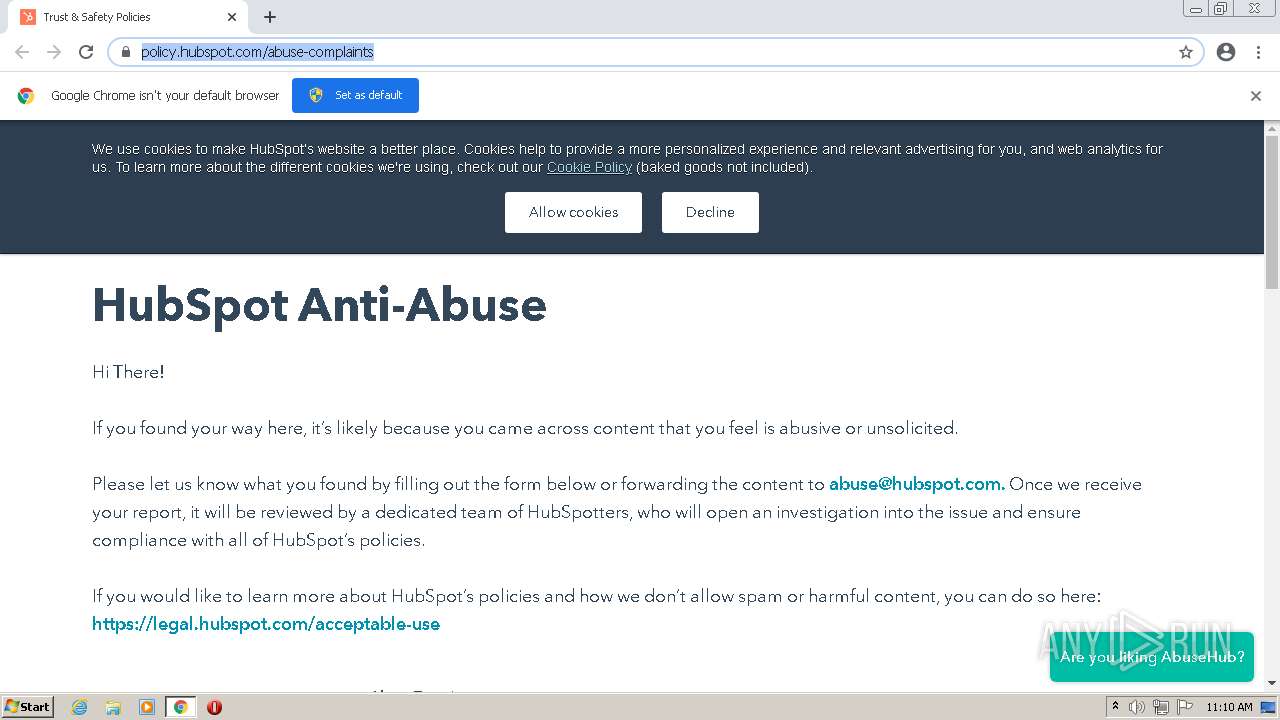Click Allow cookies button
1280x720 pixels.
click(x=573, y=212)
